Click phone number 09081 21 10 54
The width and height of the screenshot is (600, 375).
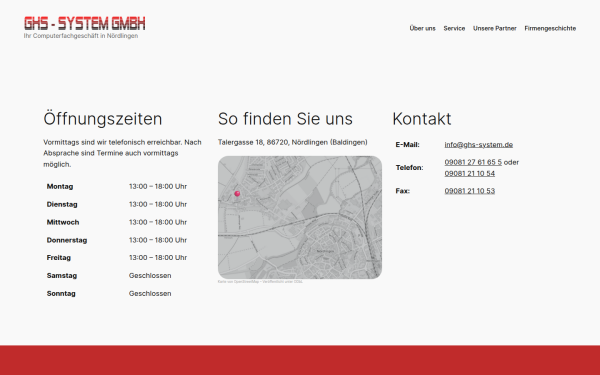tap(470, 173)
